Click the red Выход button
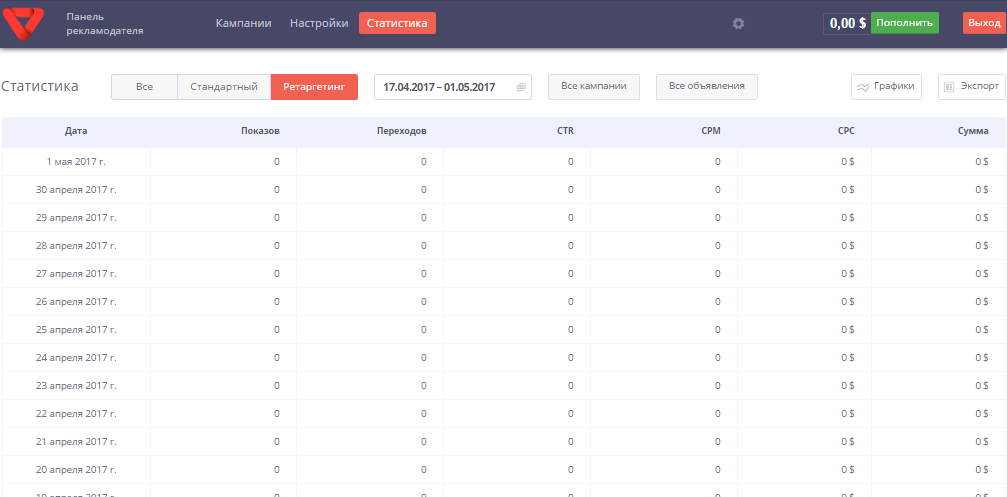The image size is (1007, 497). coord(984,23)
